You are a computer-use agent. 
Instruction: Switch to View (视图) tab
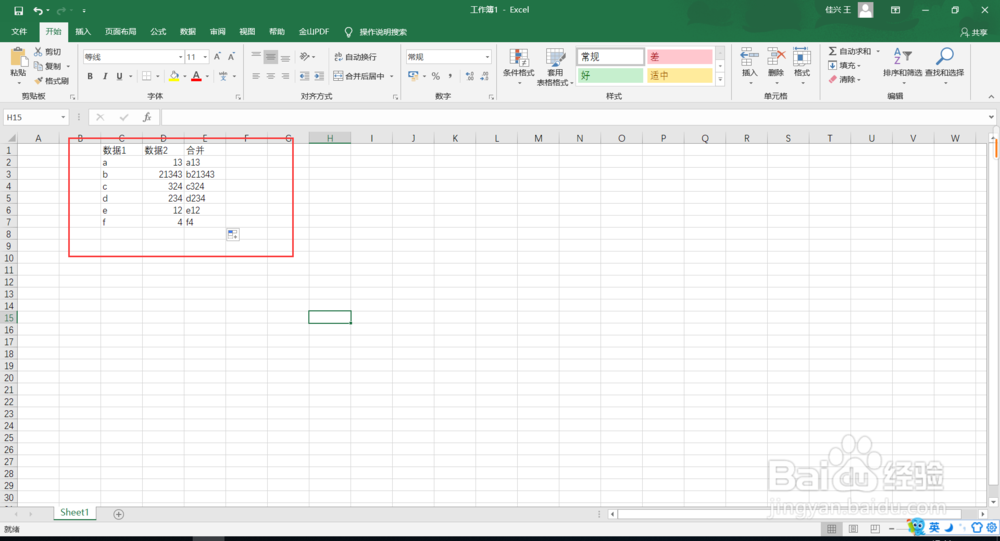pos(247,31)
